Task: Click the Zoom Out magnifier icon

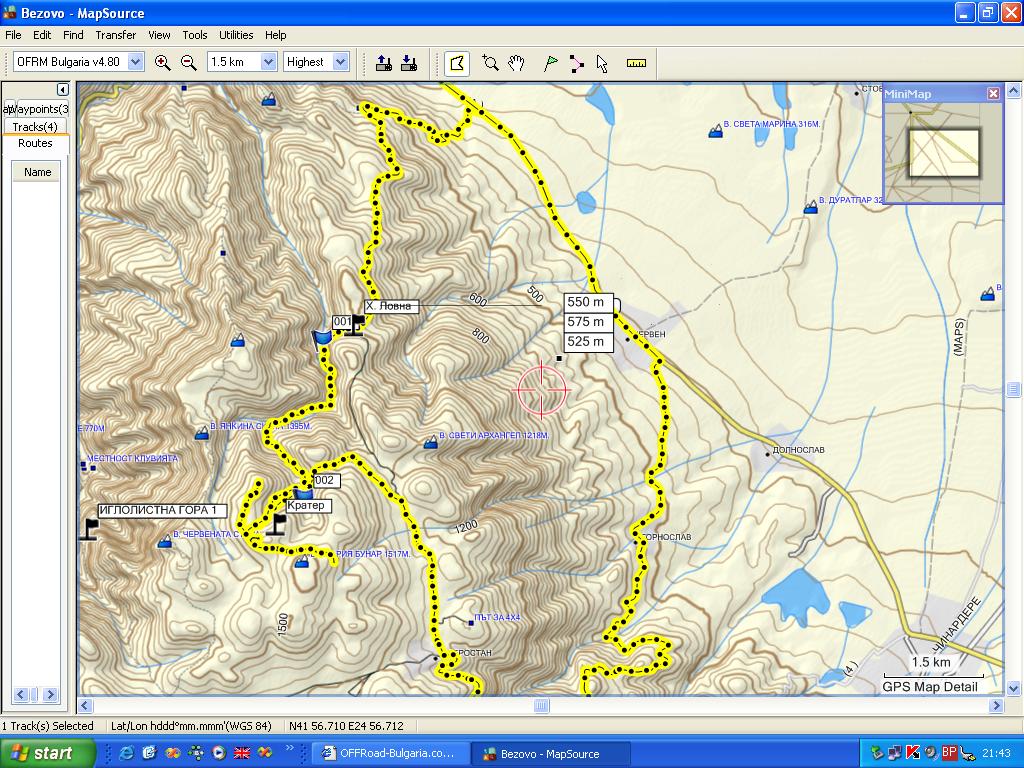Action: (189, 62)
